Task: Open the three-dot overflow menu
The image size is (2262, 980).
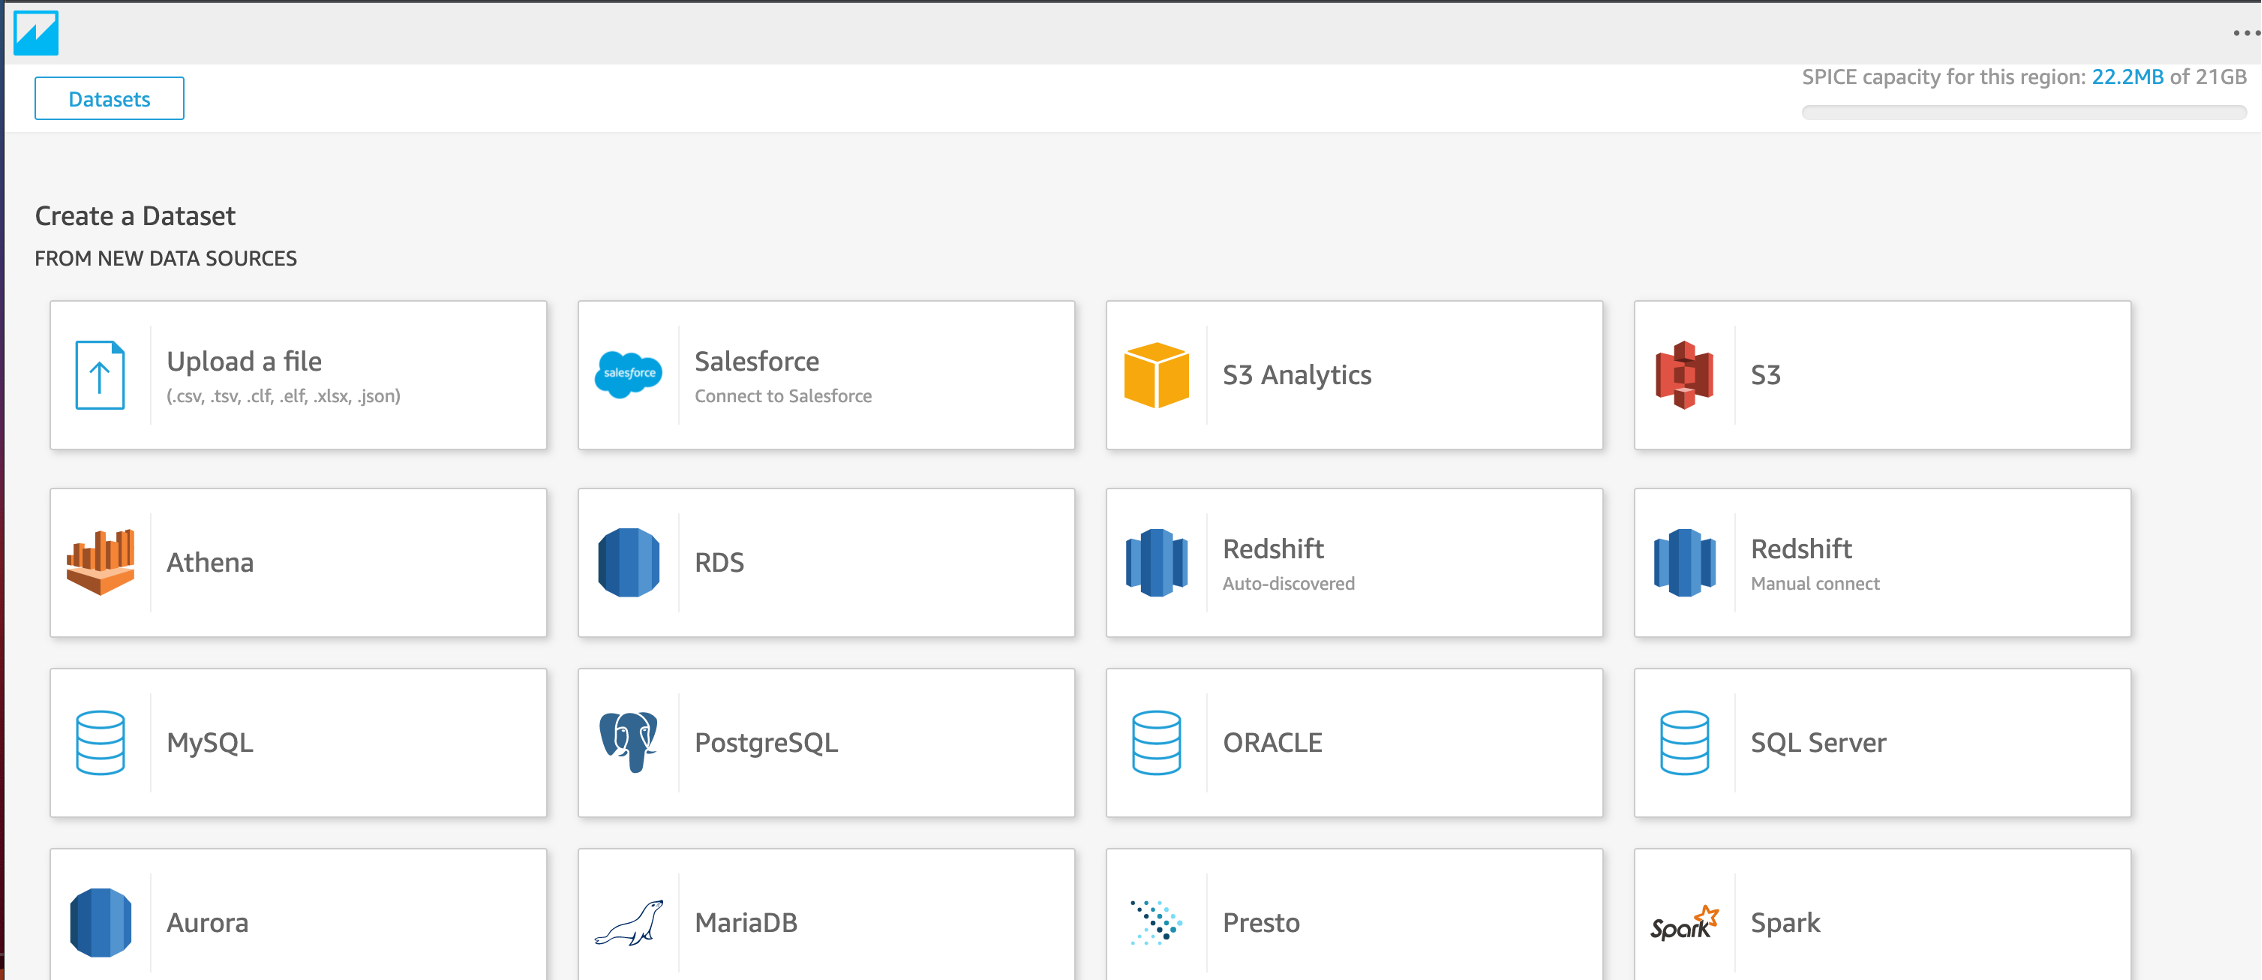Action: point(2246,33)
